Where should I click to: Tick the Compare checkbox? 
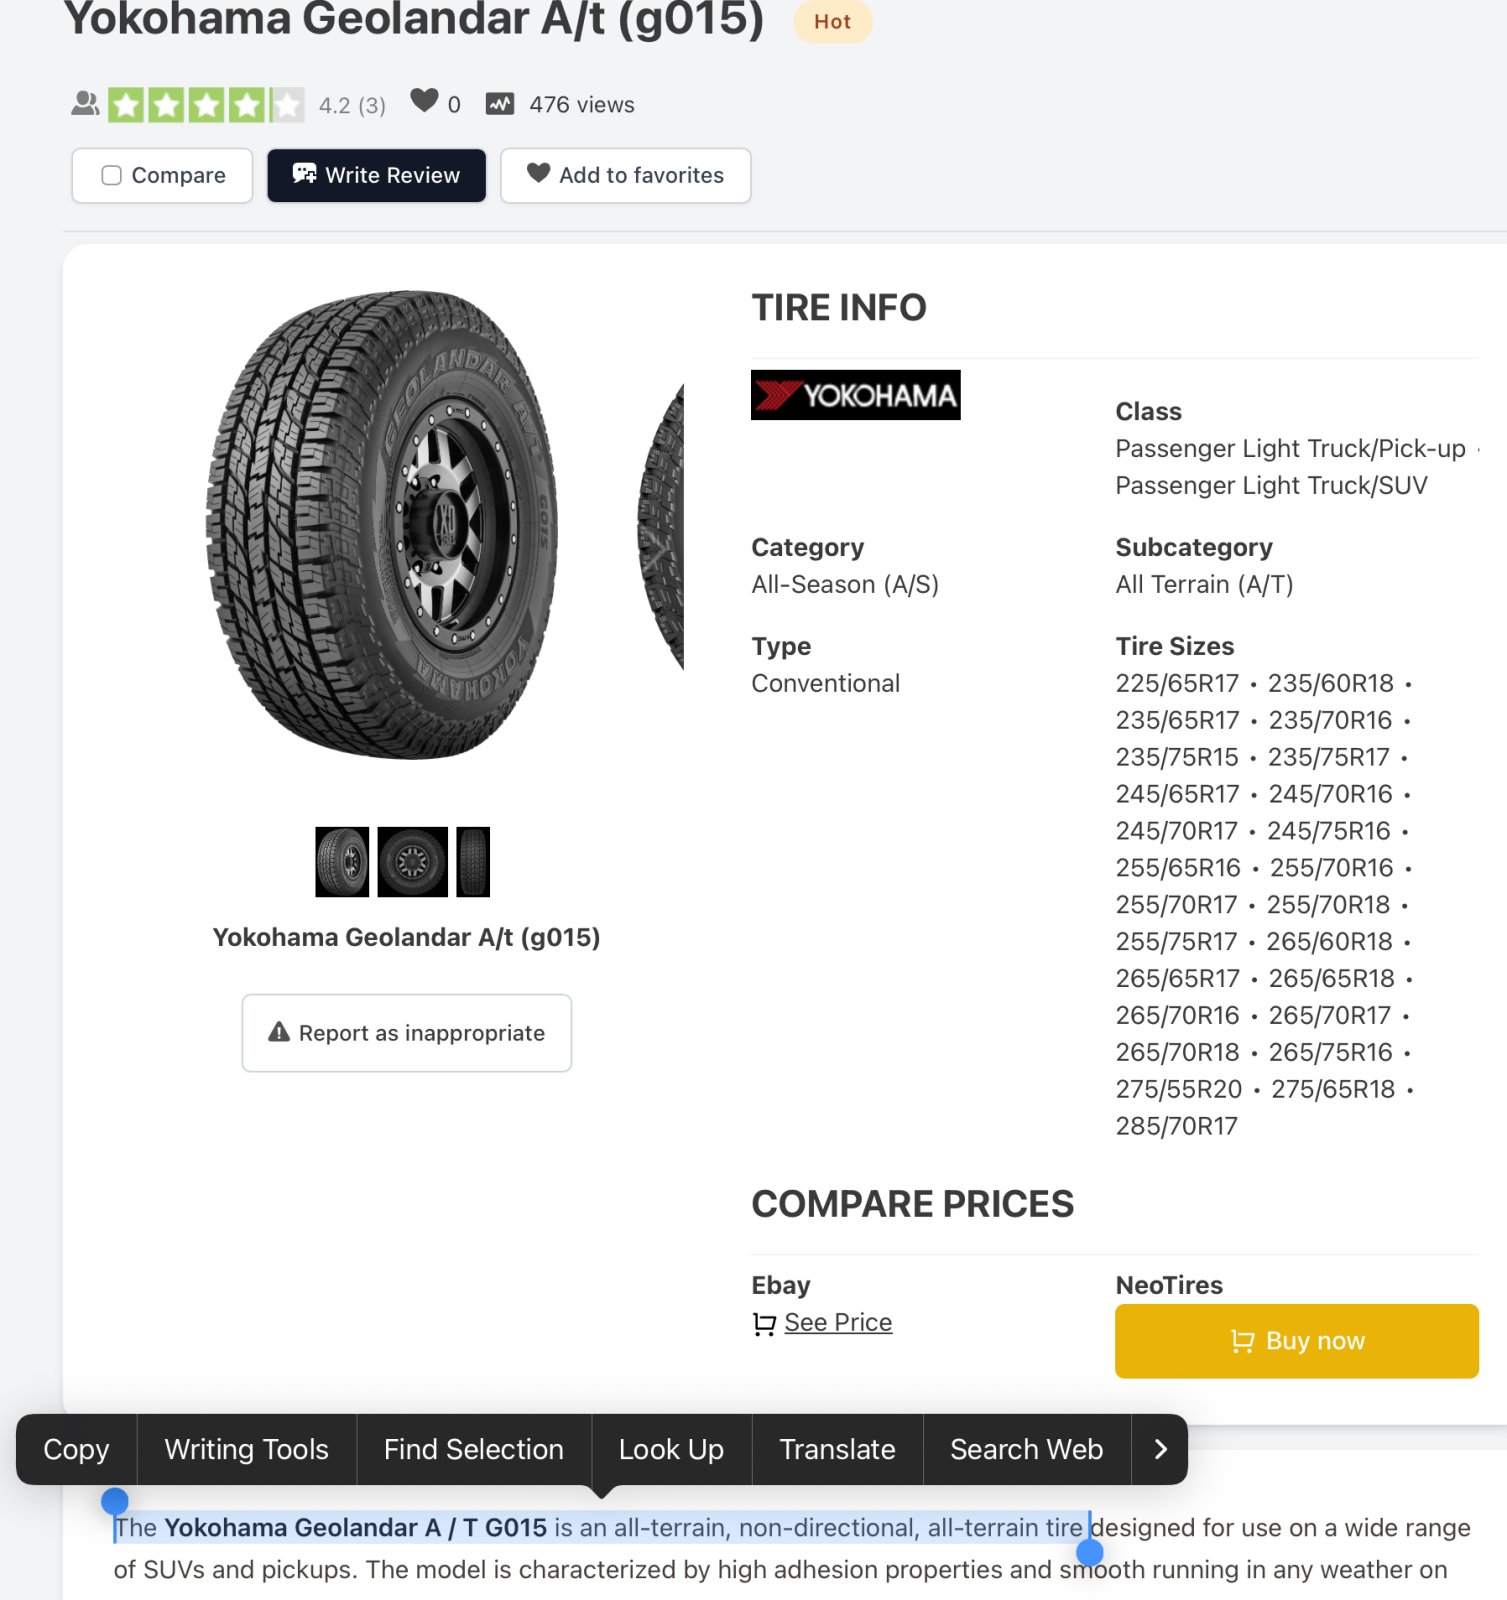point(112,175)
